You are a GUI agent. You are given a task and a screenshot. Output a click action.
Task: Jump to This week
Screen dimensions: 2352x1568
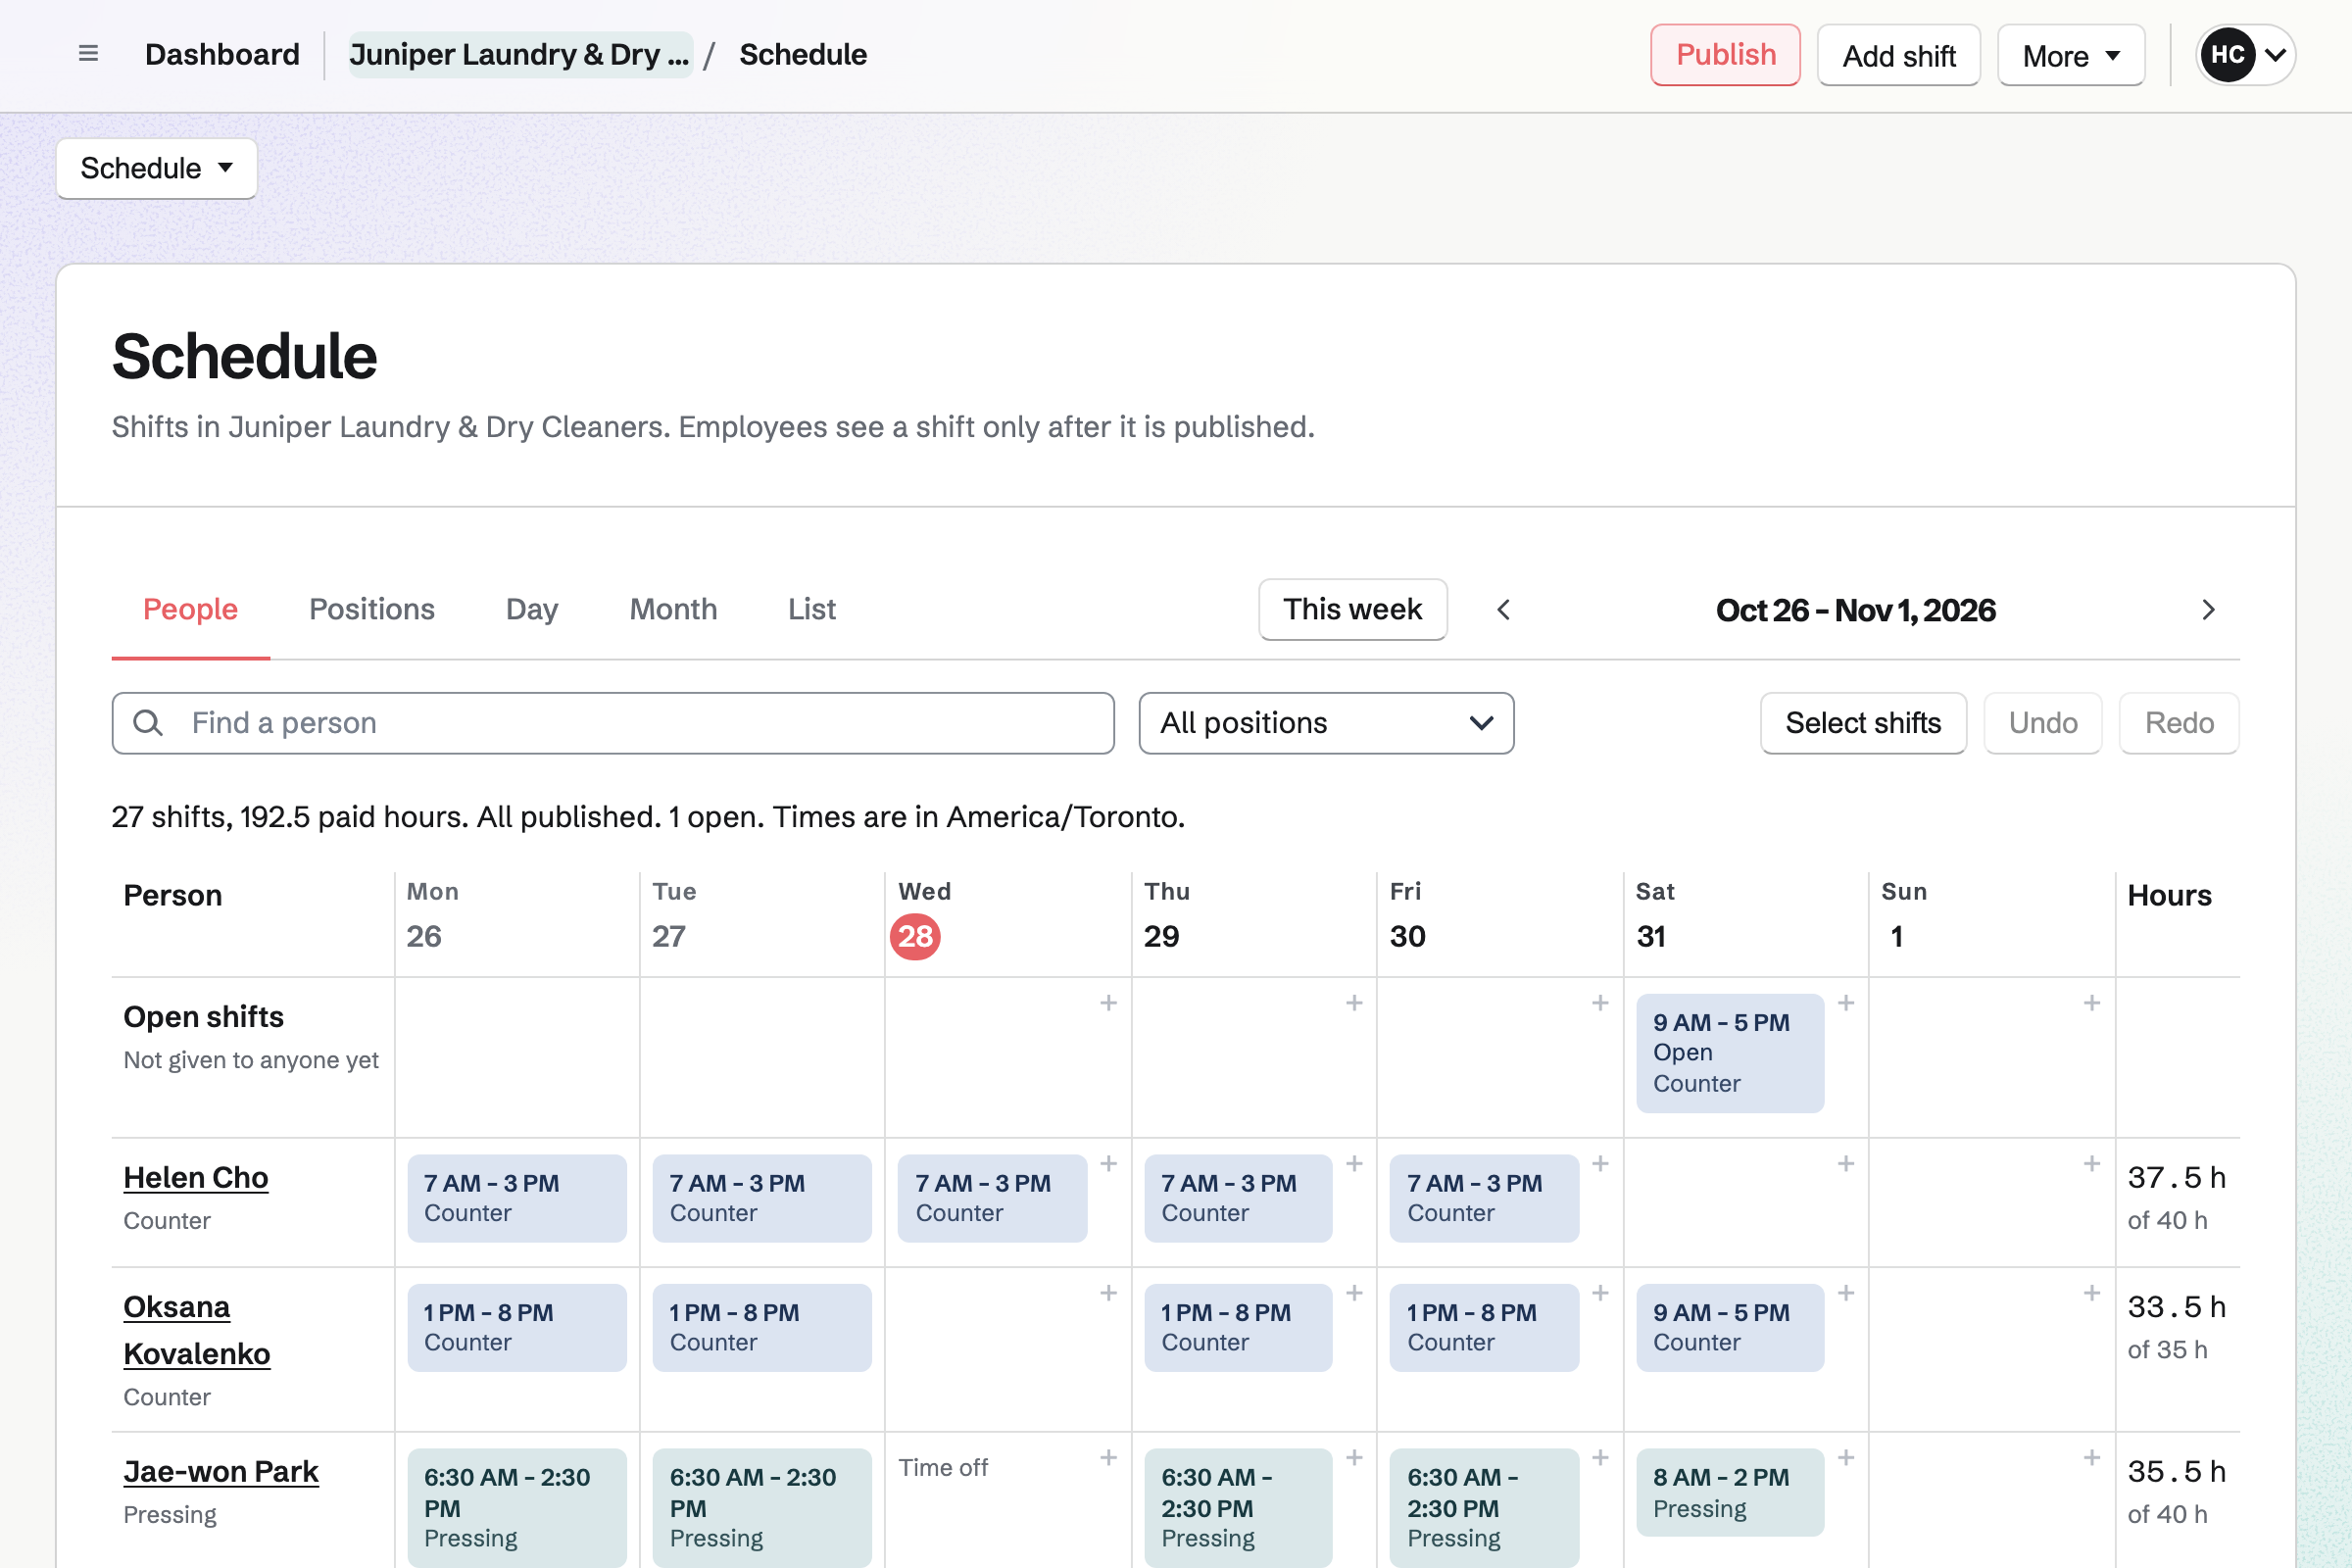1352,609
